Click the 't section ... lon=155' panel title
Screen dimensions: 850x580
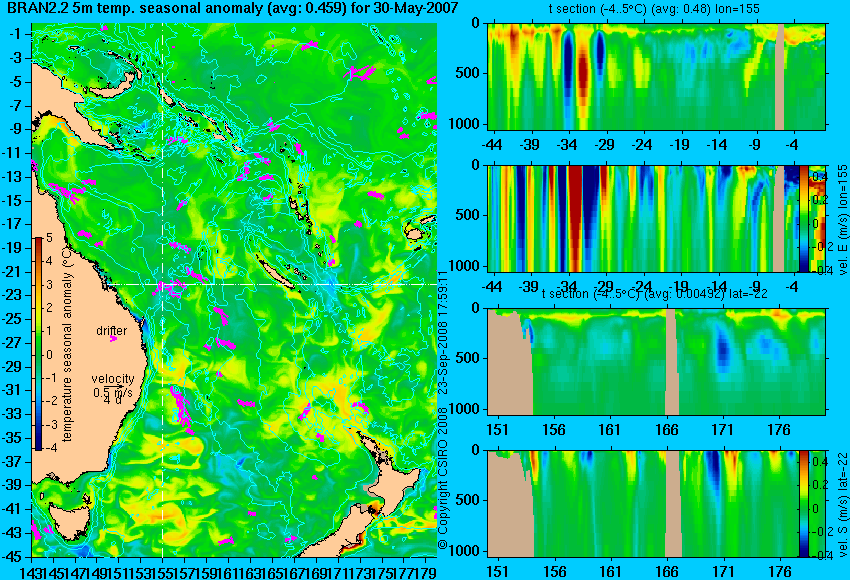654,9
